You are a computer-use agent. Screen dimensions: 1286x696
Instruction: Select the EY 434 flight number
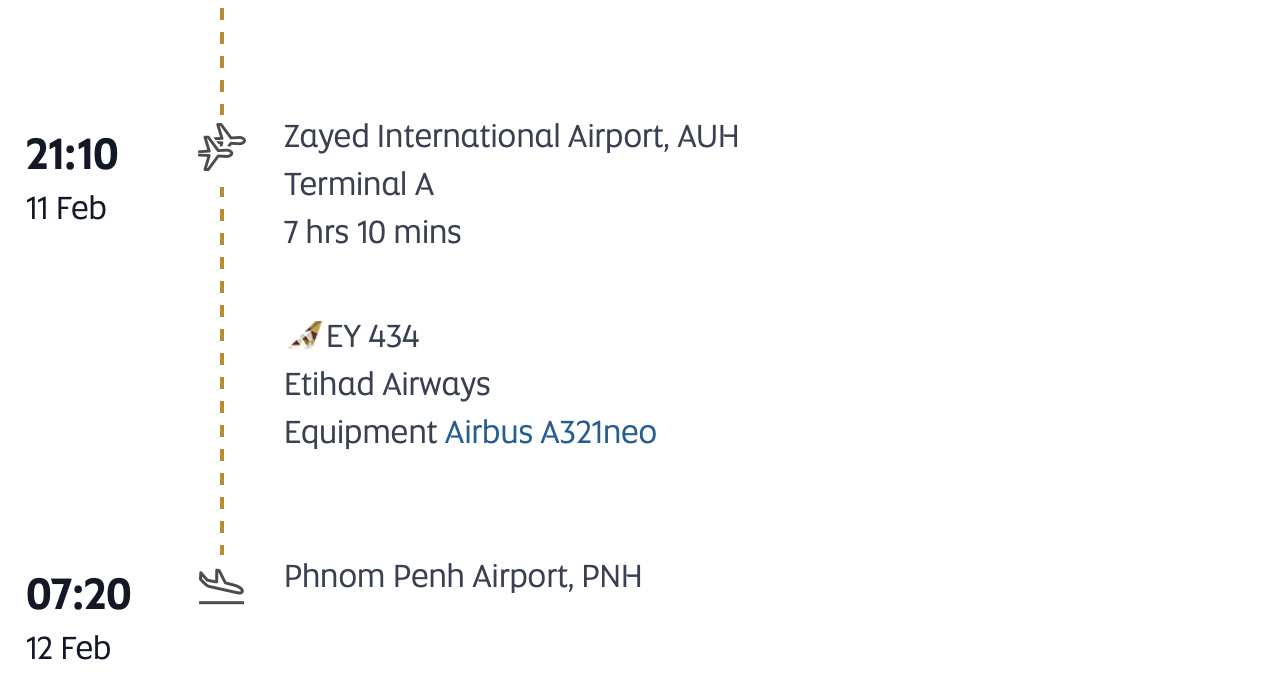[x=372, y=336]
